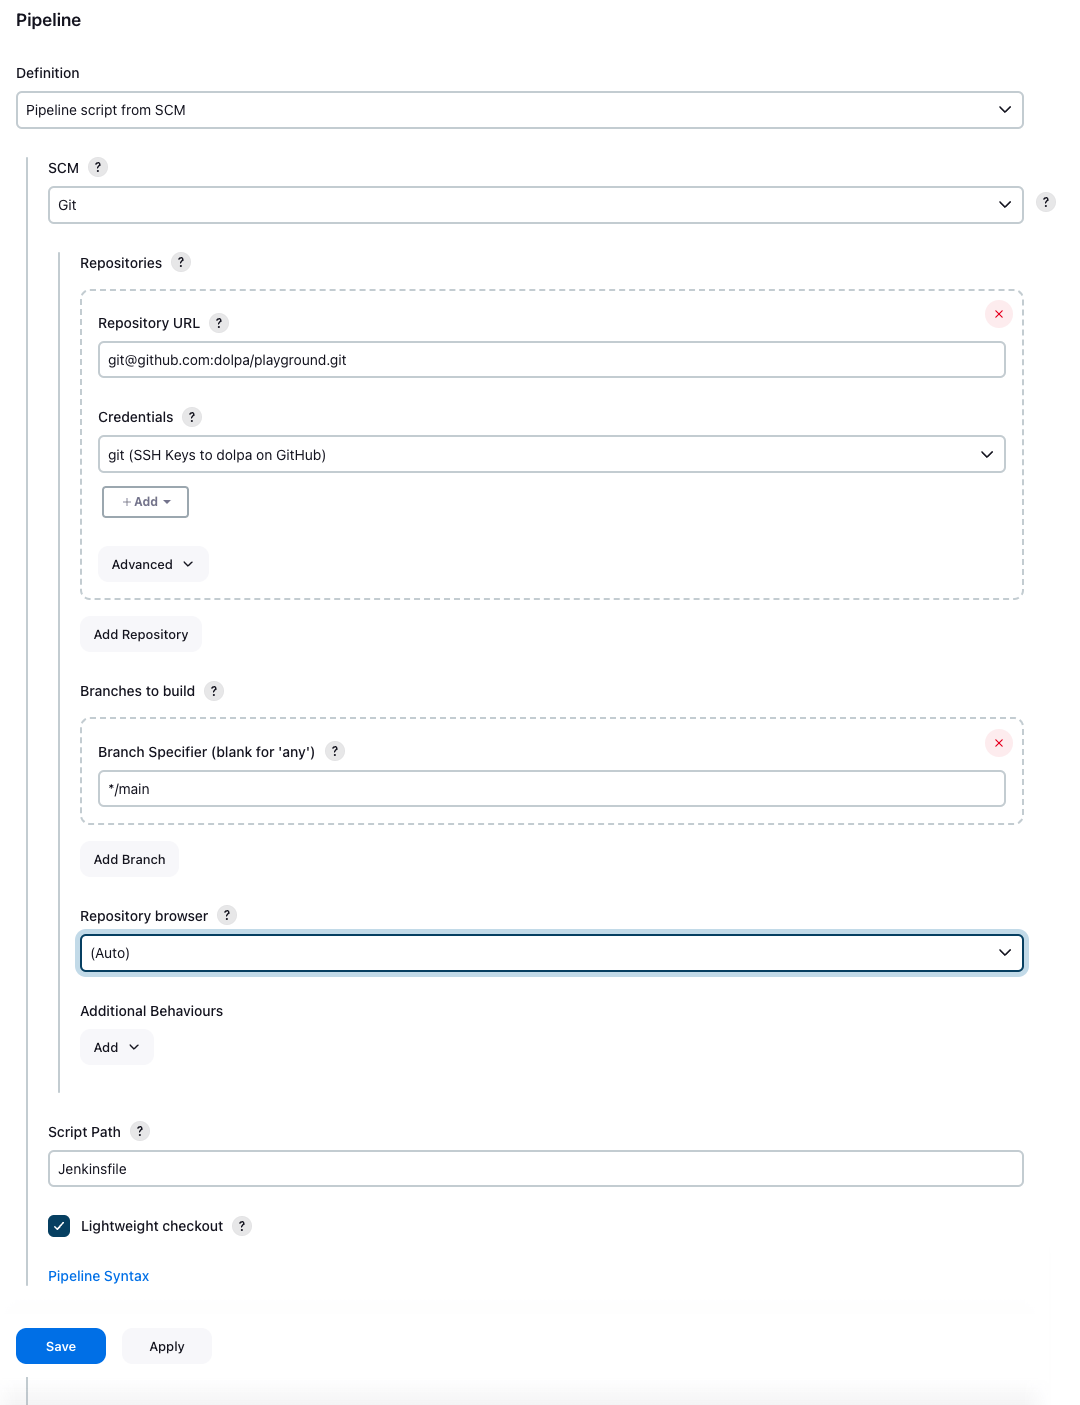
Task: Uncheck the Lightweight checkout checkbox
Action: click(59, 1226)
